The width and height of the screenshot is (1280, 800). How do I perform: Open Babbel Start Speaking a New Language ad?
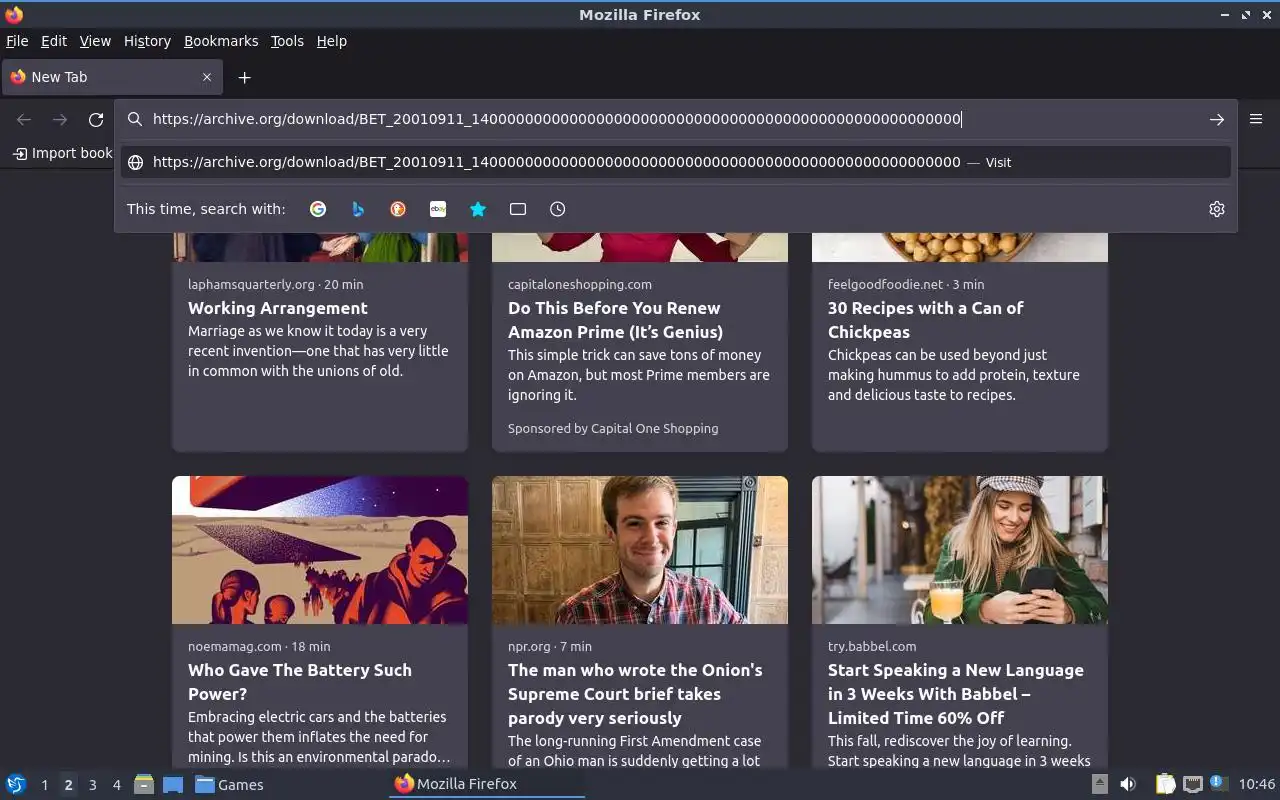[x=956, y=694]
